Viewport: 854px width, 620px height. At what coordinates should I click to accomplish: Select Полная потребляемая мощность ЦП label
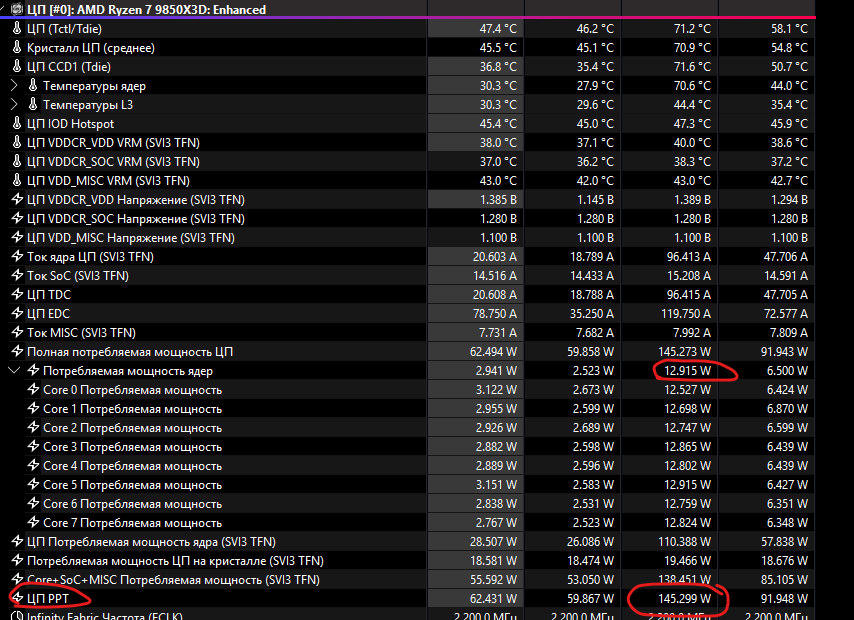tap(130, 352)
